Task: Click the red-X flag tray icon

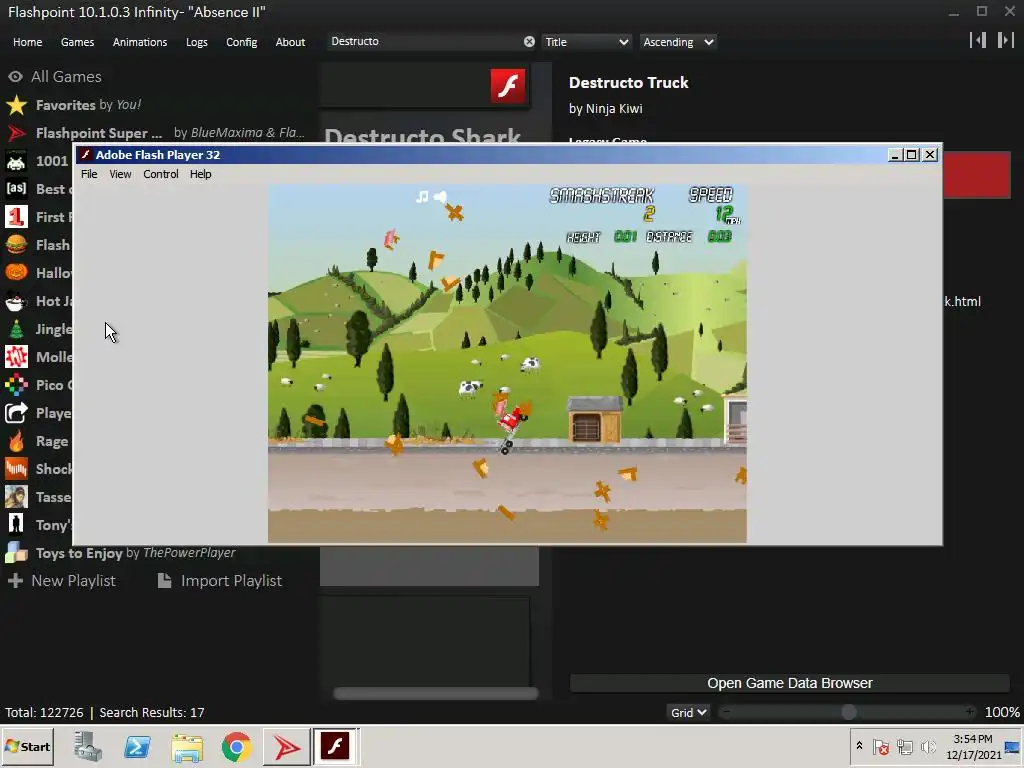Action: [x=880, y=746]
